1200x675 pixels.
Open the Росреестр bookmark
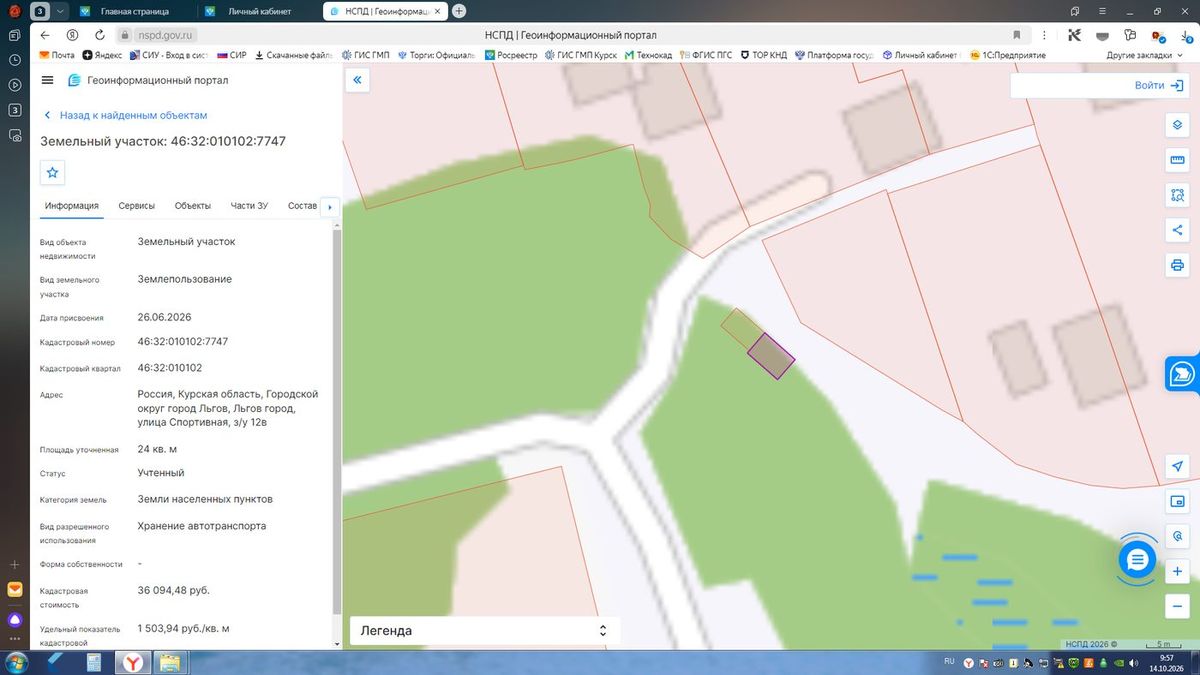pyautogui.click(x=510, y=55)
